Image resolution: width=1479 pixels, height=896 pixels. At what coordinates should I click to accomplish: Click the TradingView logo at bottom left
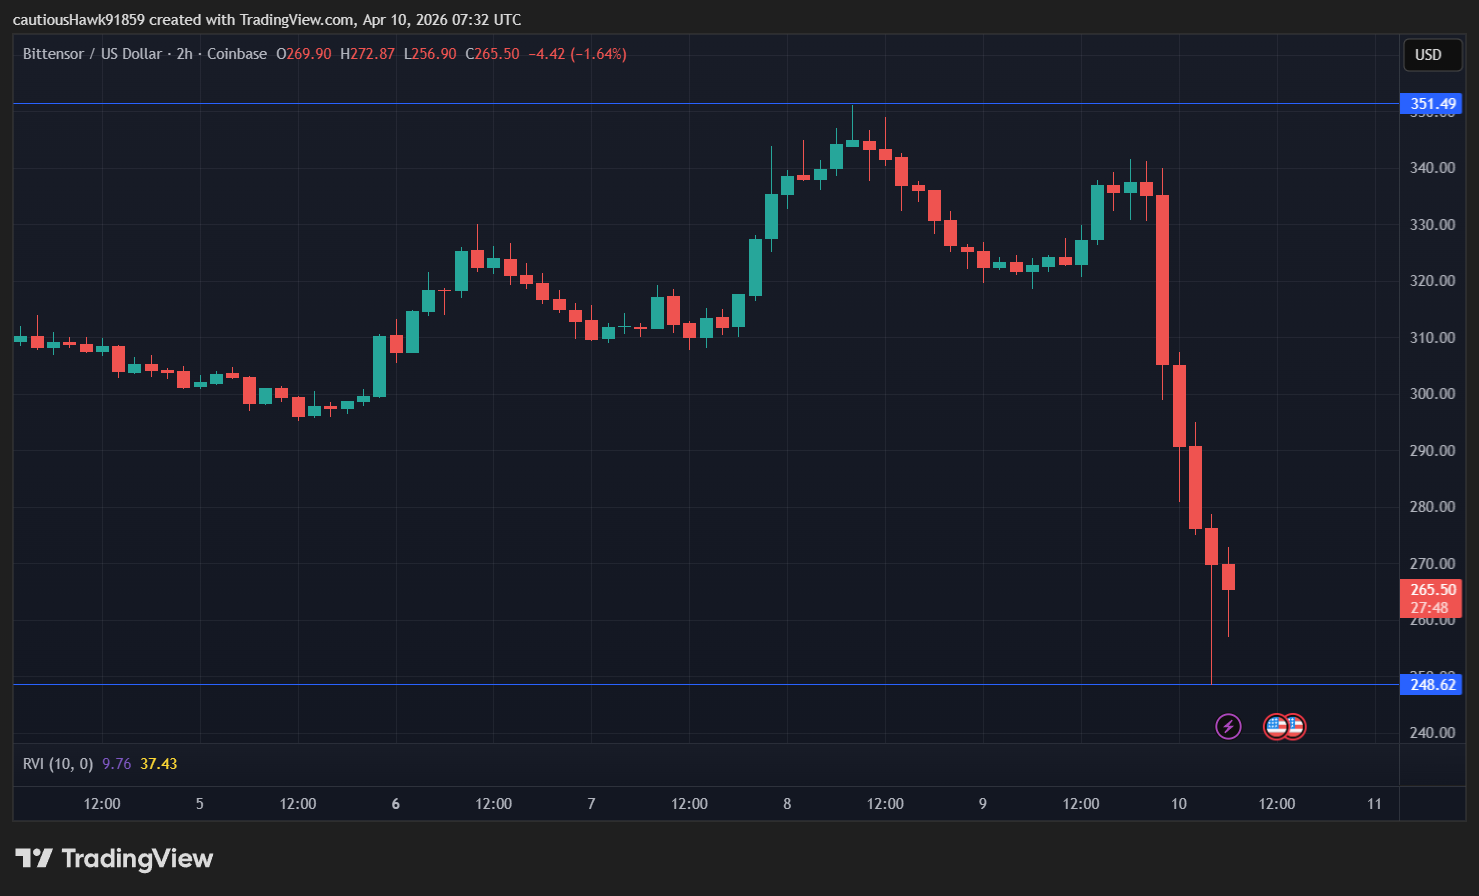click(114, 858)
